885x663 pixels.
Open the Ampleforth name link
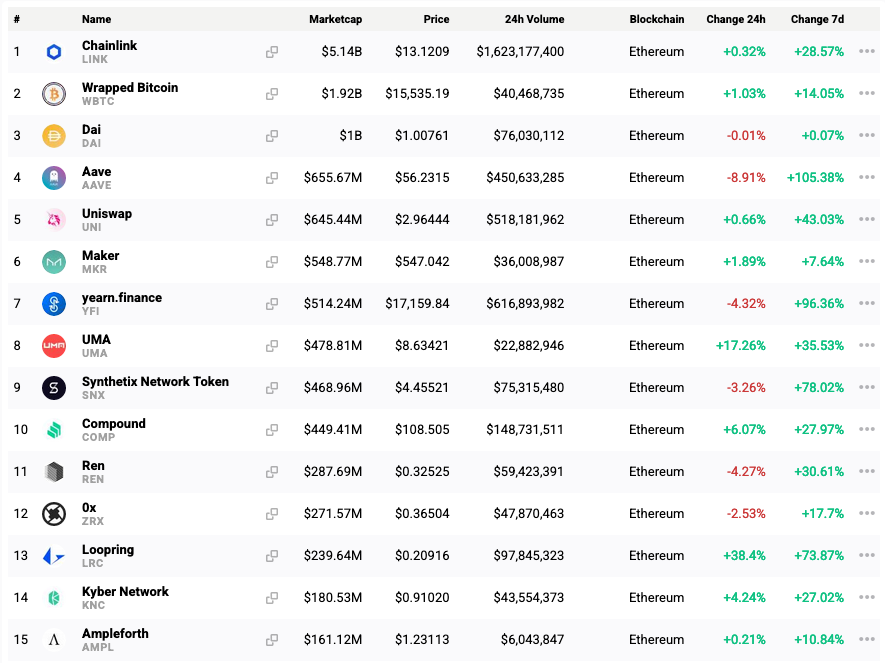click(115, 634)
